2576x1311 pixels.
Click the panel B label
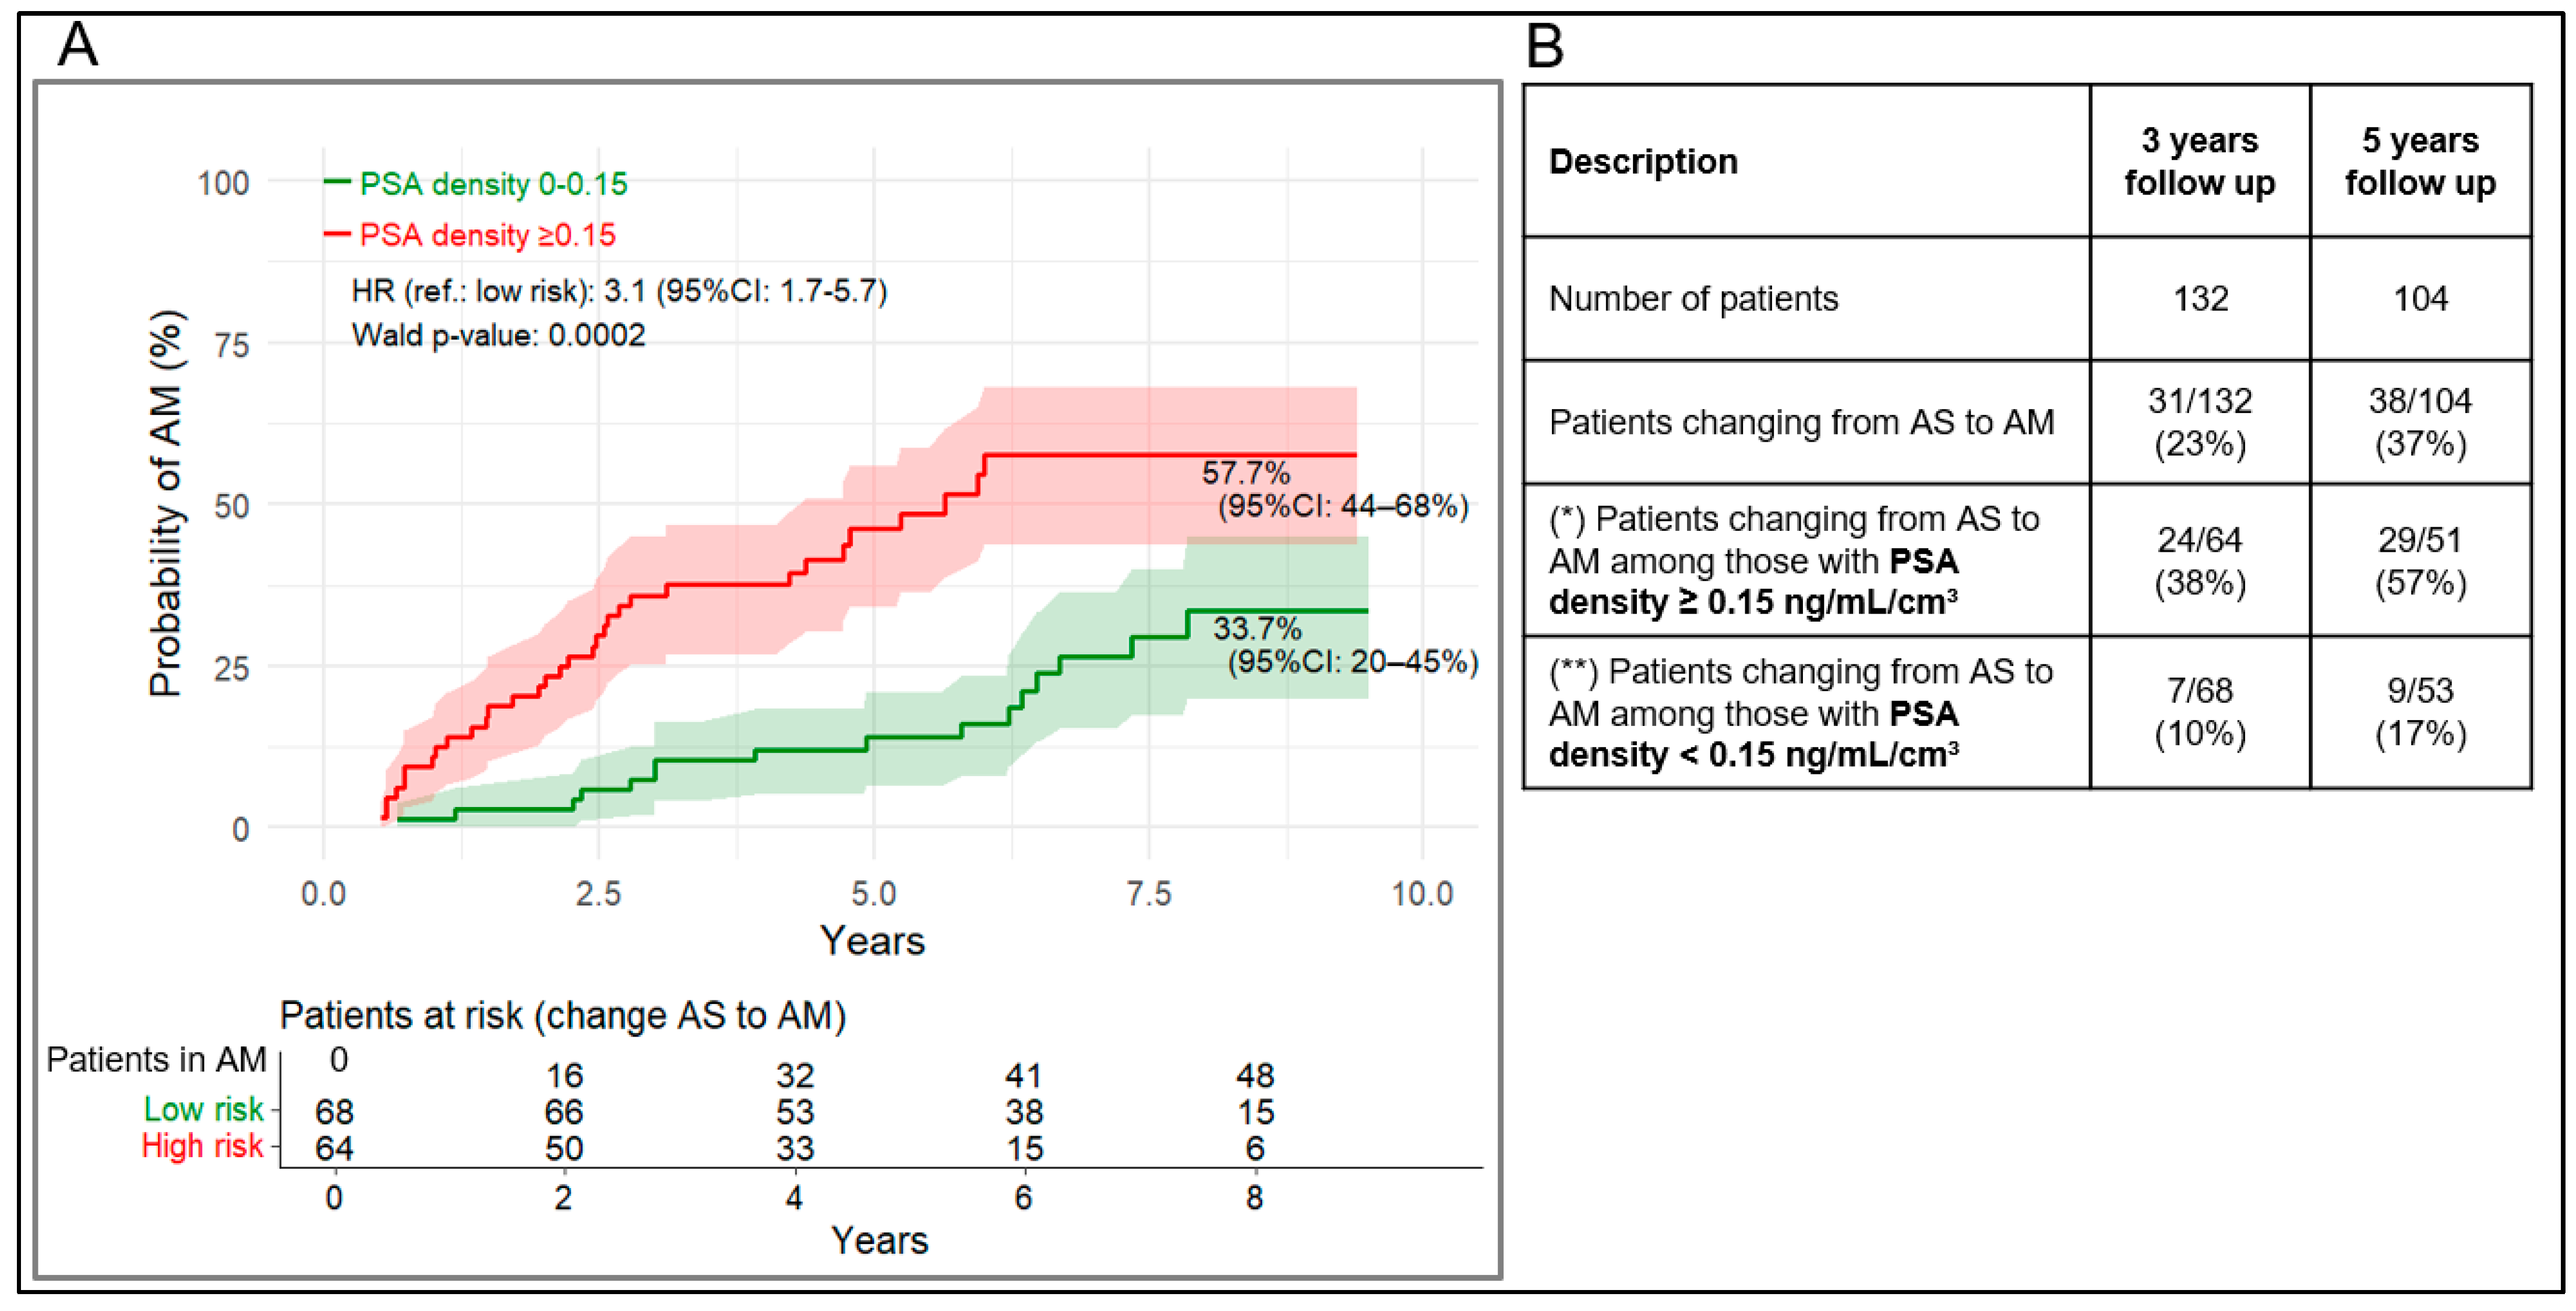1545,46
